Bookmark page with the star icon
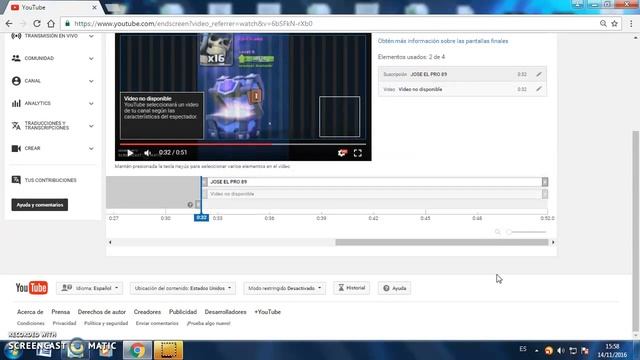Viewport: 640px width, 360px height. (614, 24)
